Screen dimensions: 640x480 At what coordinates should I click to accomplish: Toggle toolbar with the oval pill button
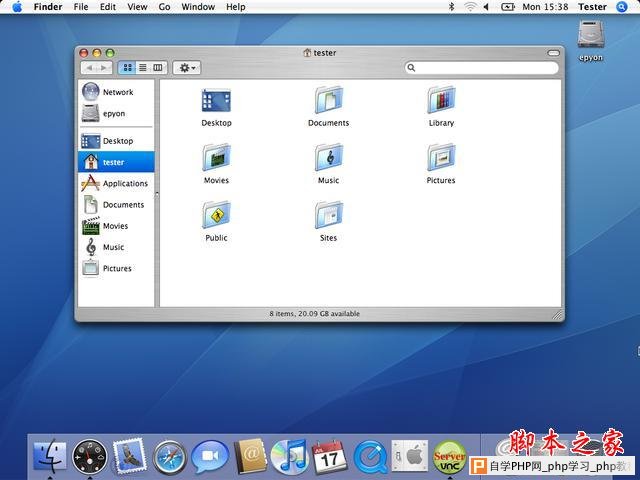click(x=553, y=53)
